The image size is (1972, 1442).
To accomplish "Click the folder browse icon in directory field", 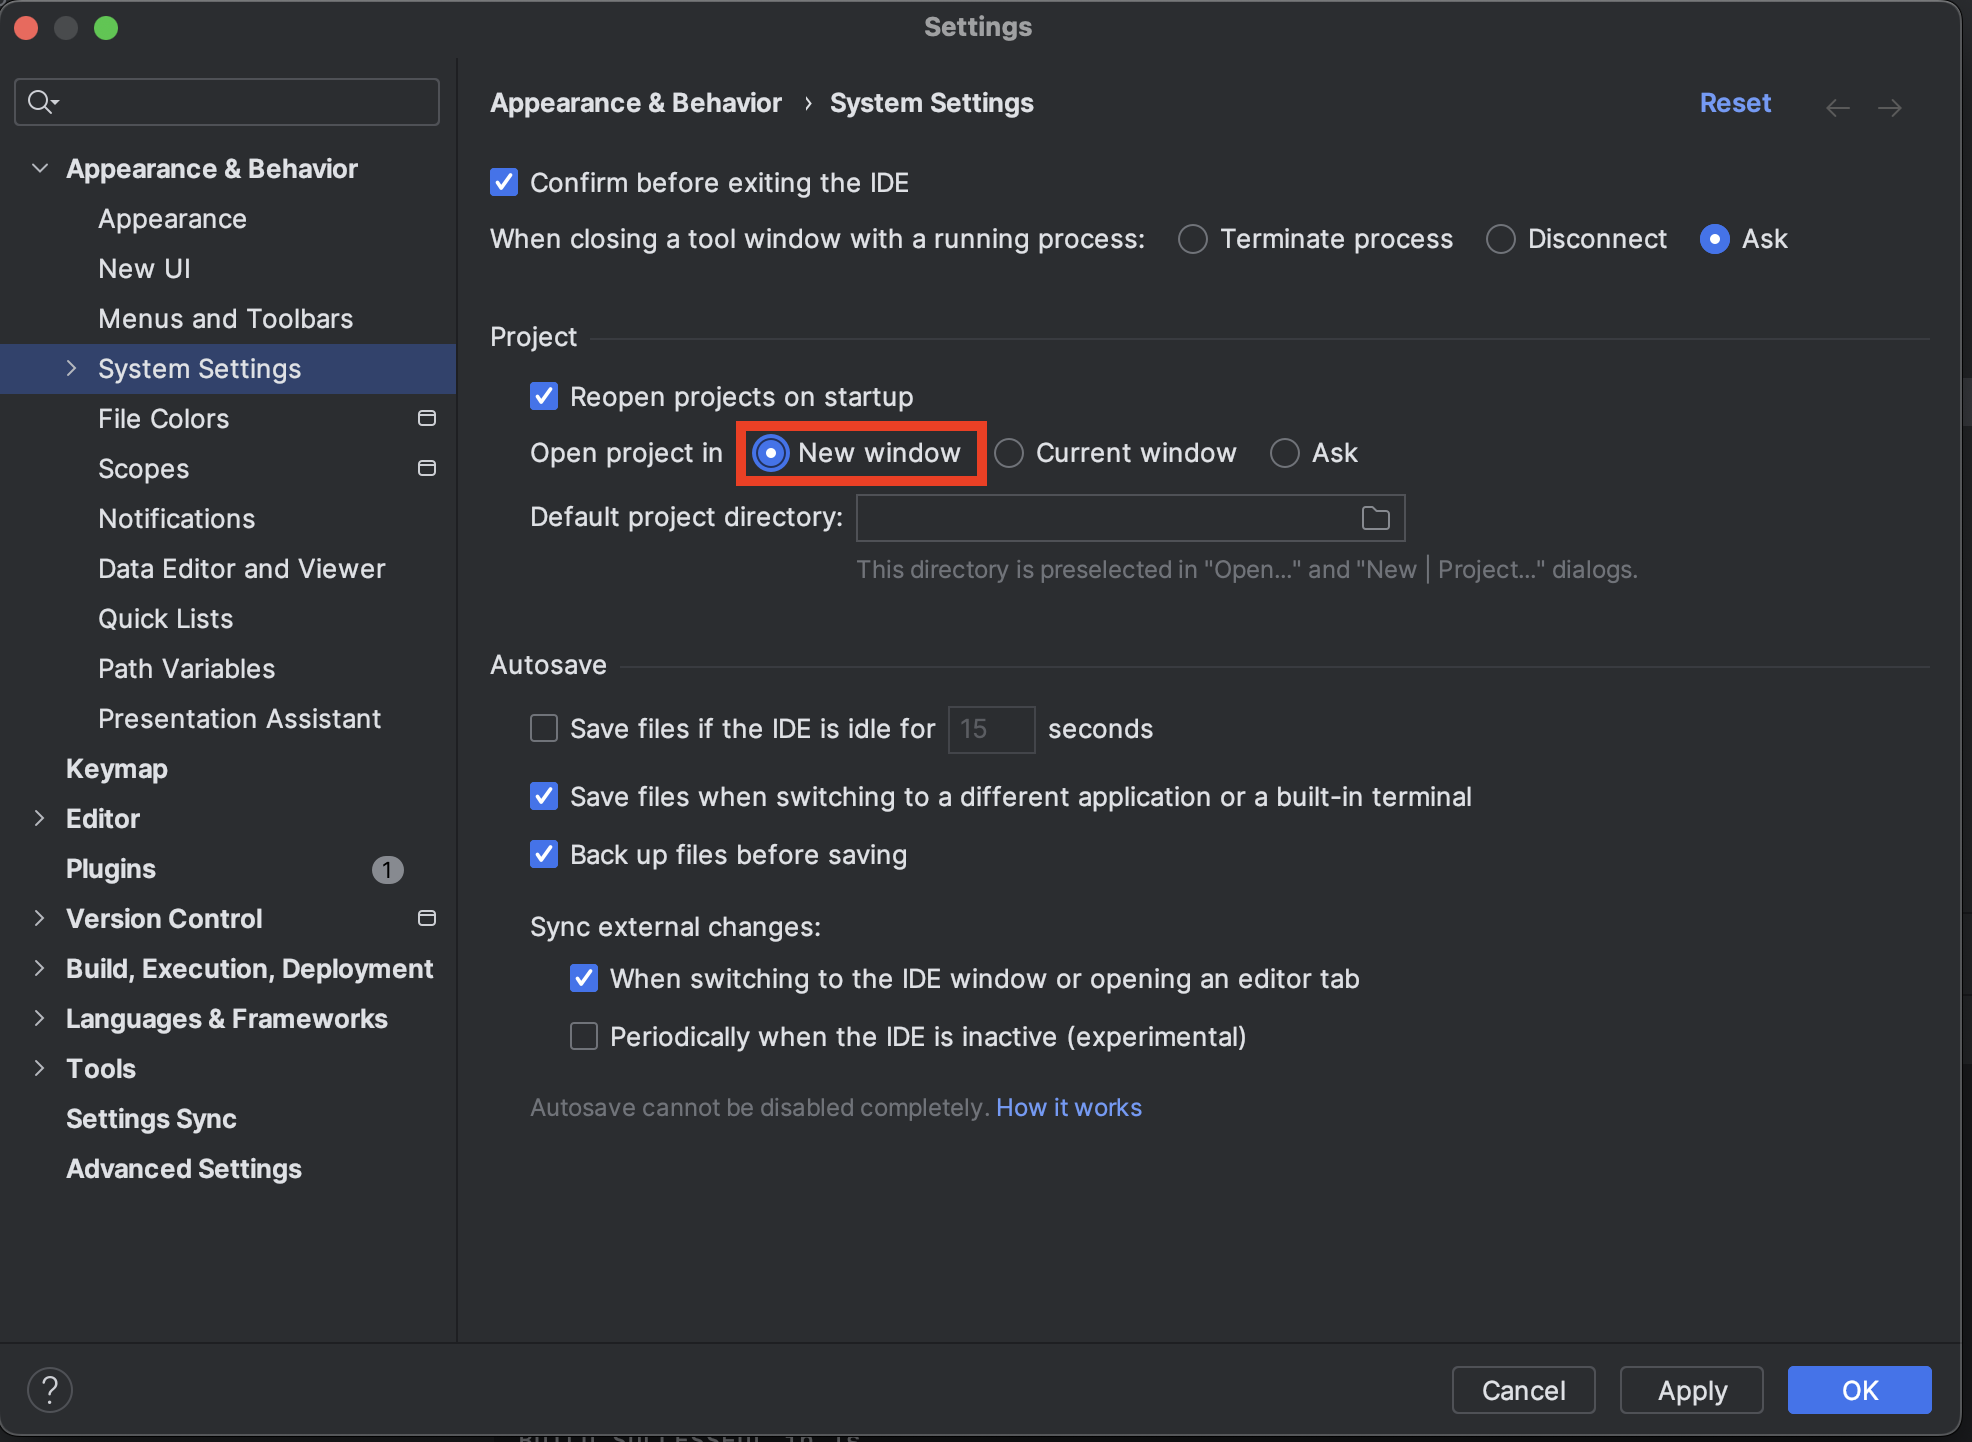I will pyautogui.click(x=1375, y=518).
